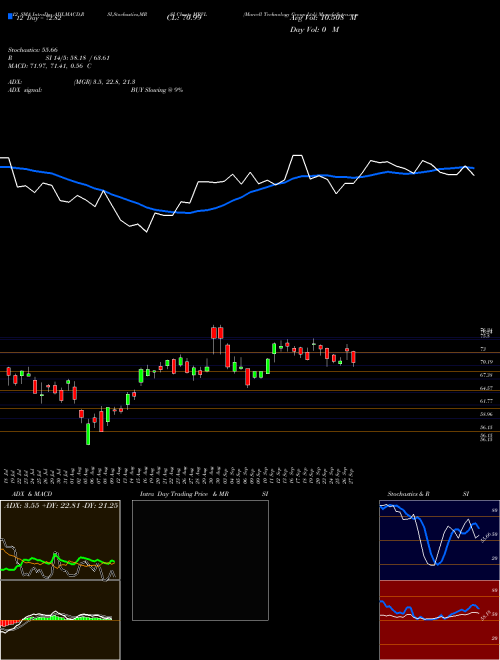
Task: Click the 'BUY Slowing @ 9%' signal text
Action: pyautogui.click(x=157, y=90)
